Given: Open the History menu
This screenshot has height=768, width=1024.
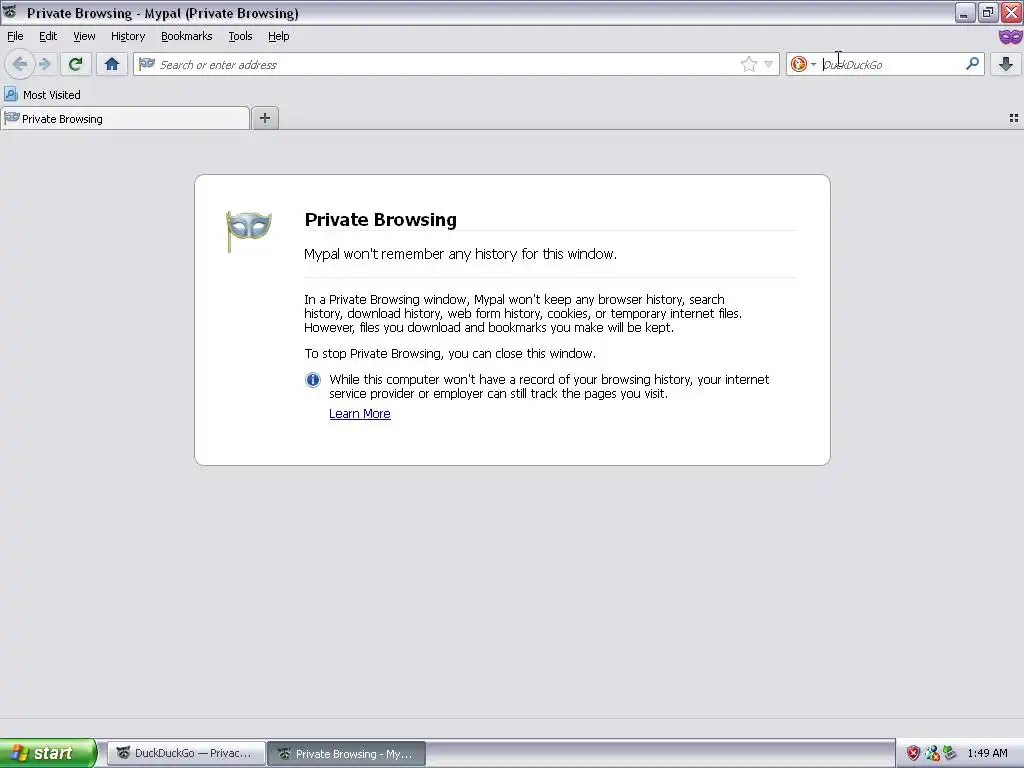Looking at the screenshot, I should 128,37.
